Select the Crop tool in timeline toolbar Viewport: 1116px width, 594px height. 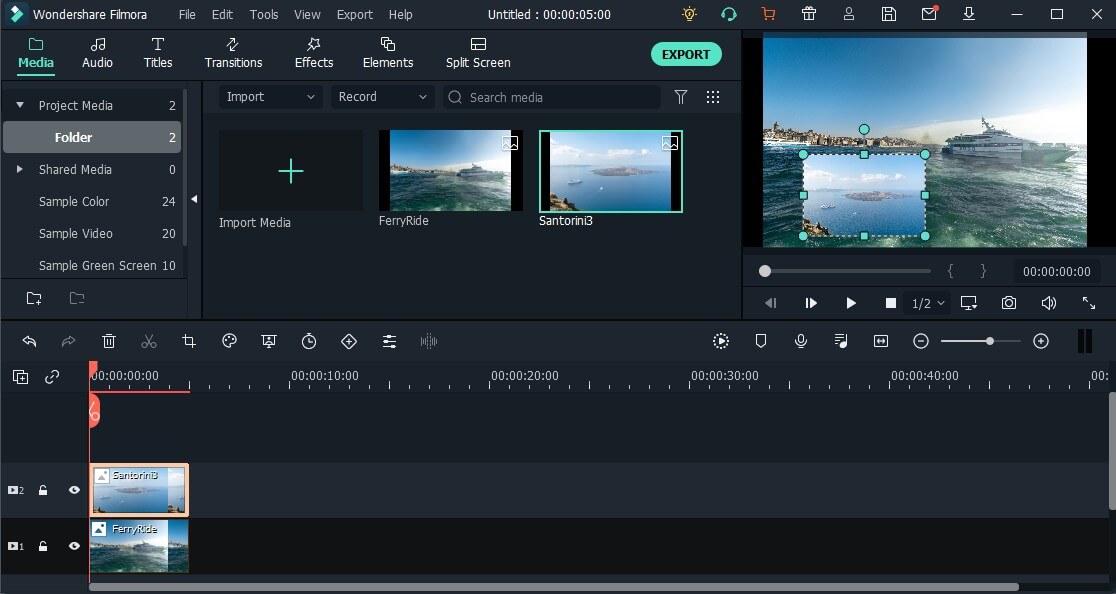pos(189,341)
